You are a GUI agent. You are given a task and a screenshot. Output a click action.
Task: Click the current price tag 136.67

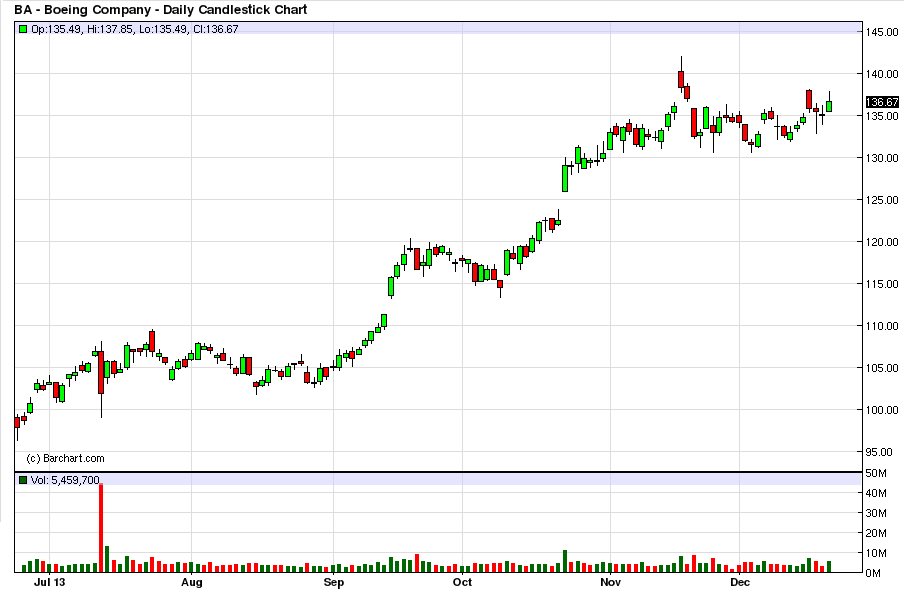[x=882, y=102]
